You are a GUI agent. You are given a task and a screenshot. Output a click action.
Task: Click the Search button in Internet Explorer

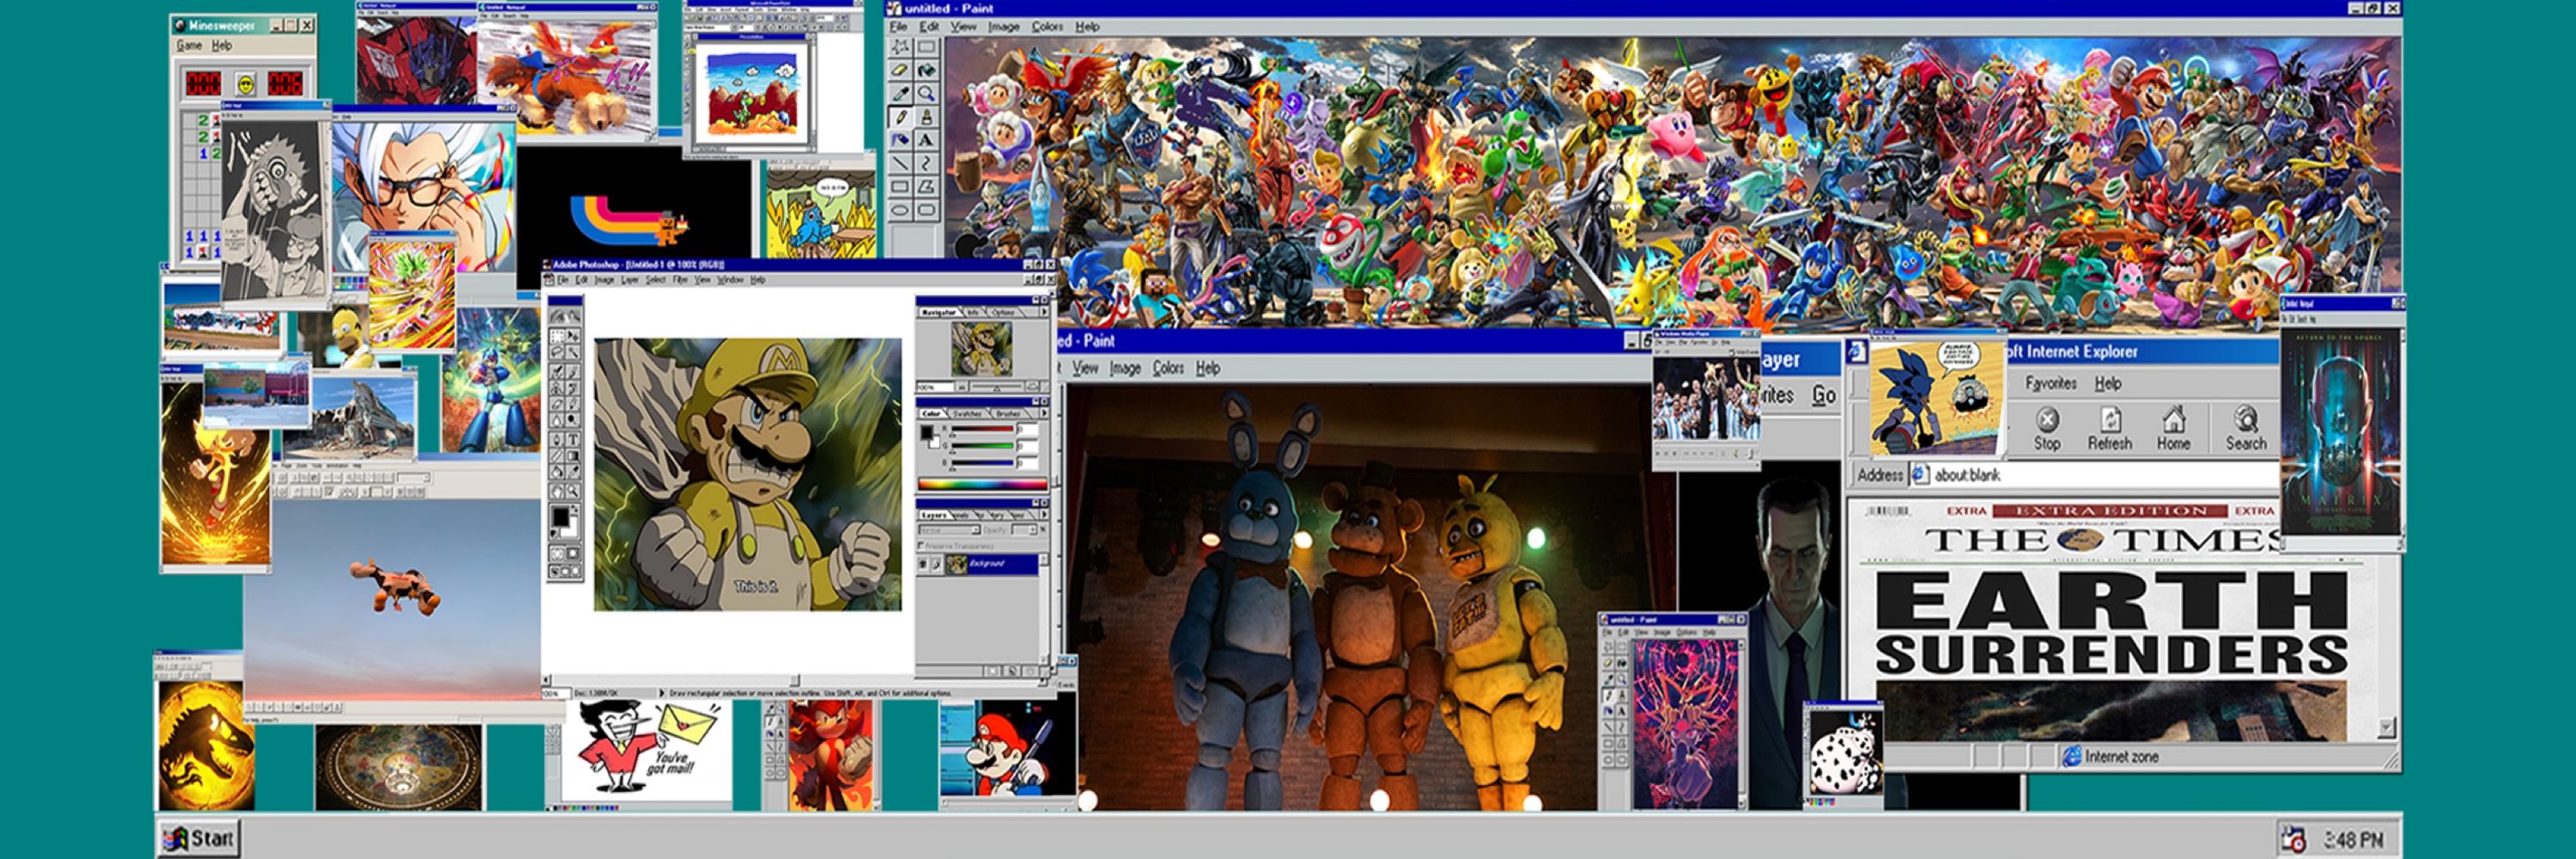pyautogui.click(x=2246, y=428)
